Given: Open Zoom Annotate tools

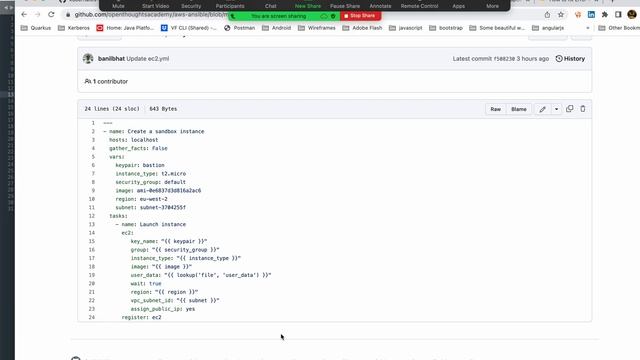Looking at the screenshot, I should point(380,5).
